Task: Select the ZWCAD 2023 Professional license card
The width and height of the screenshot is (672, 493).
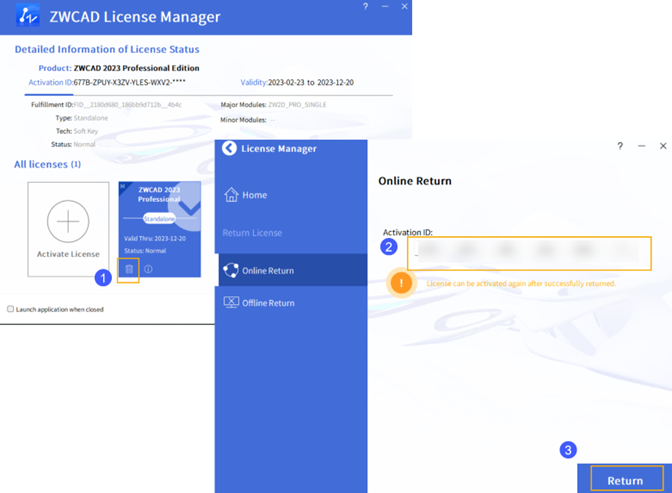Action: pyautogui.click(x=159, y=228)
